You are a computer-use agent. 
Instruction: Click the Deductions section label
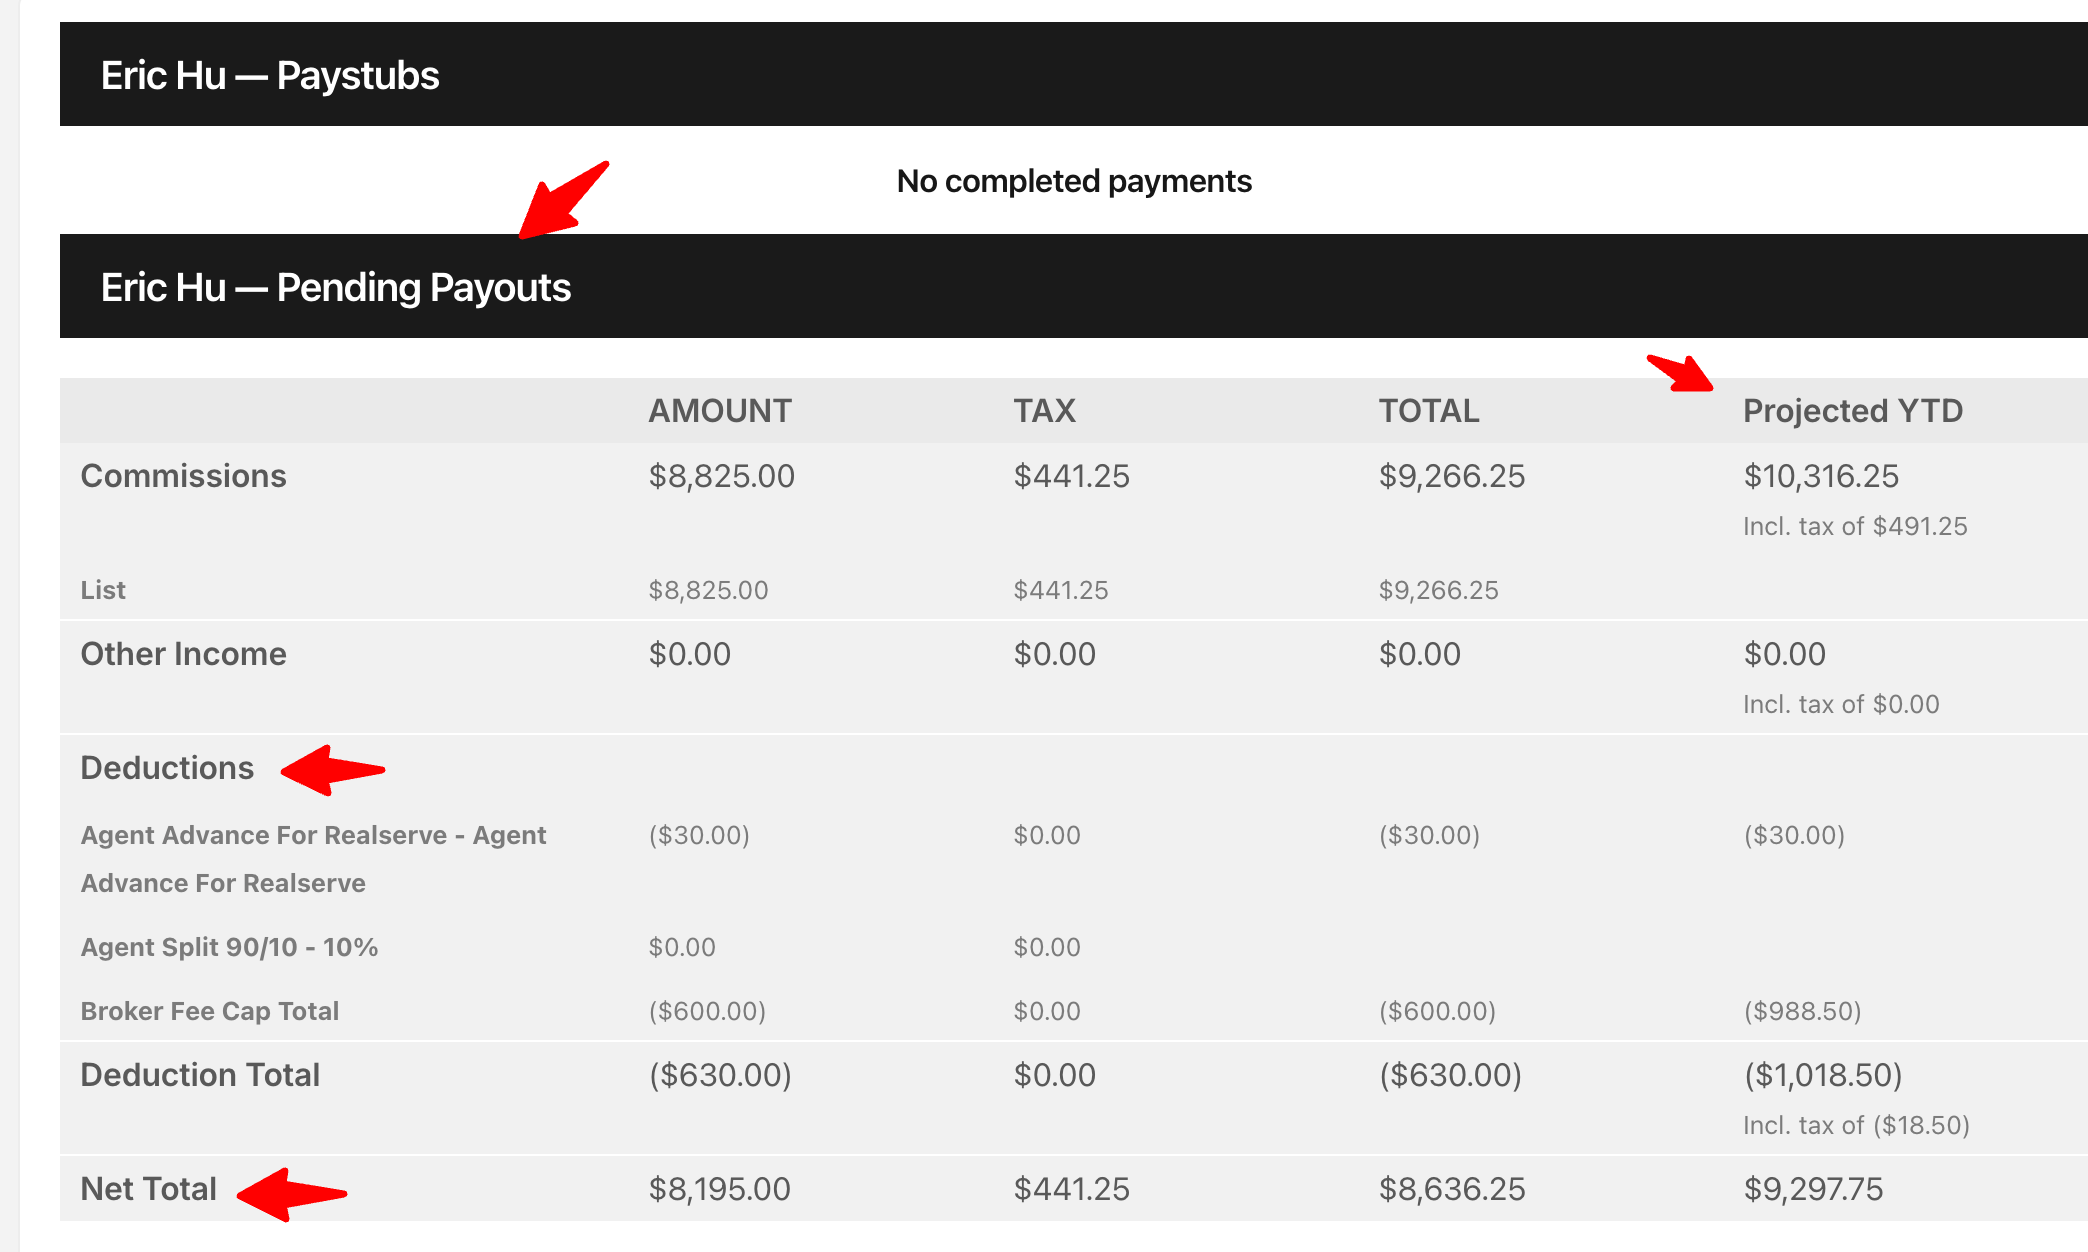point(167,768)
